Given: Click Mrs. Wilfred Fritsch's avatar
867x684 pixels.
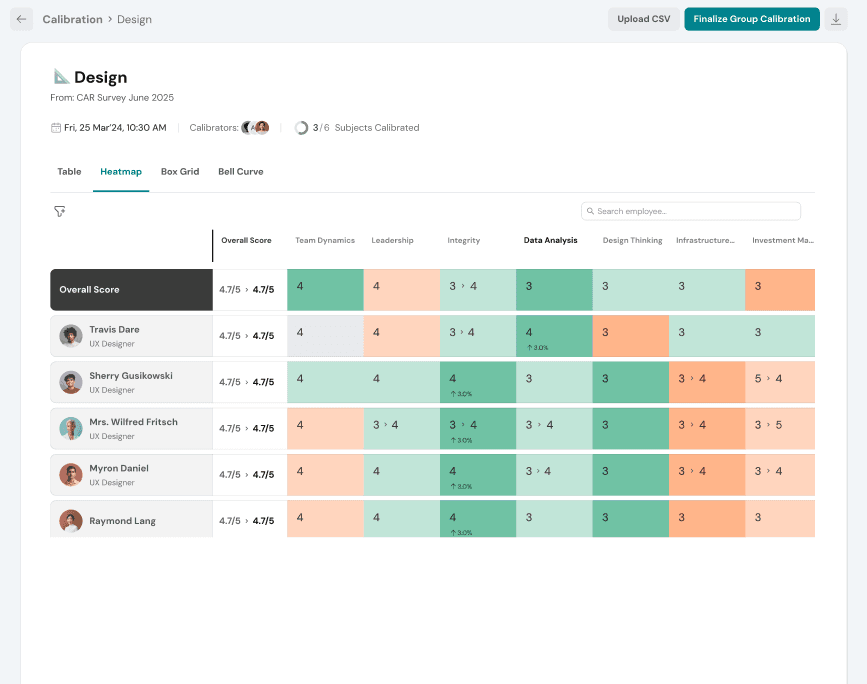Looking at the screenshot, I should [71, 429].
